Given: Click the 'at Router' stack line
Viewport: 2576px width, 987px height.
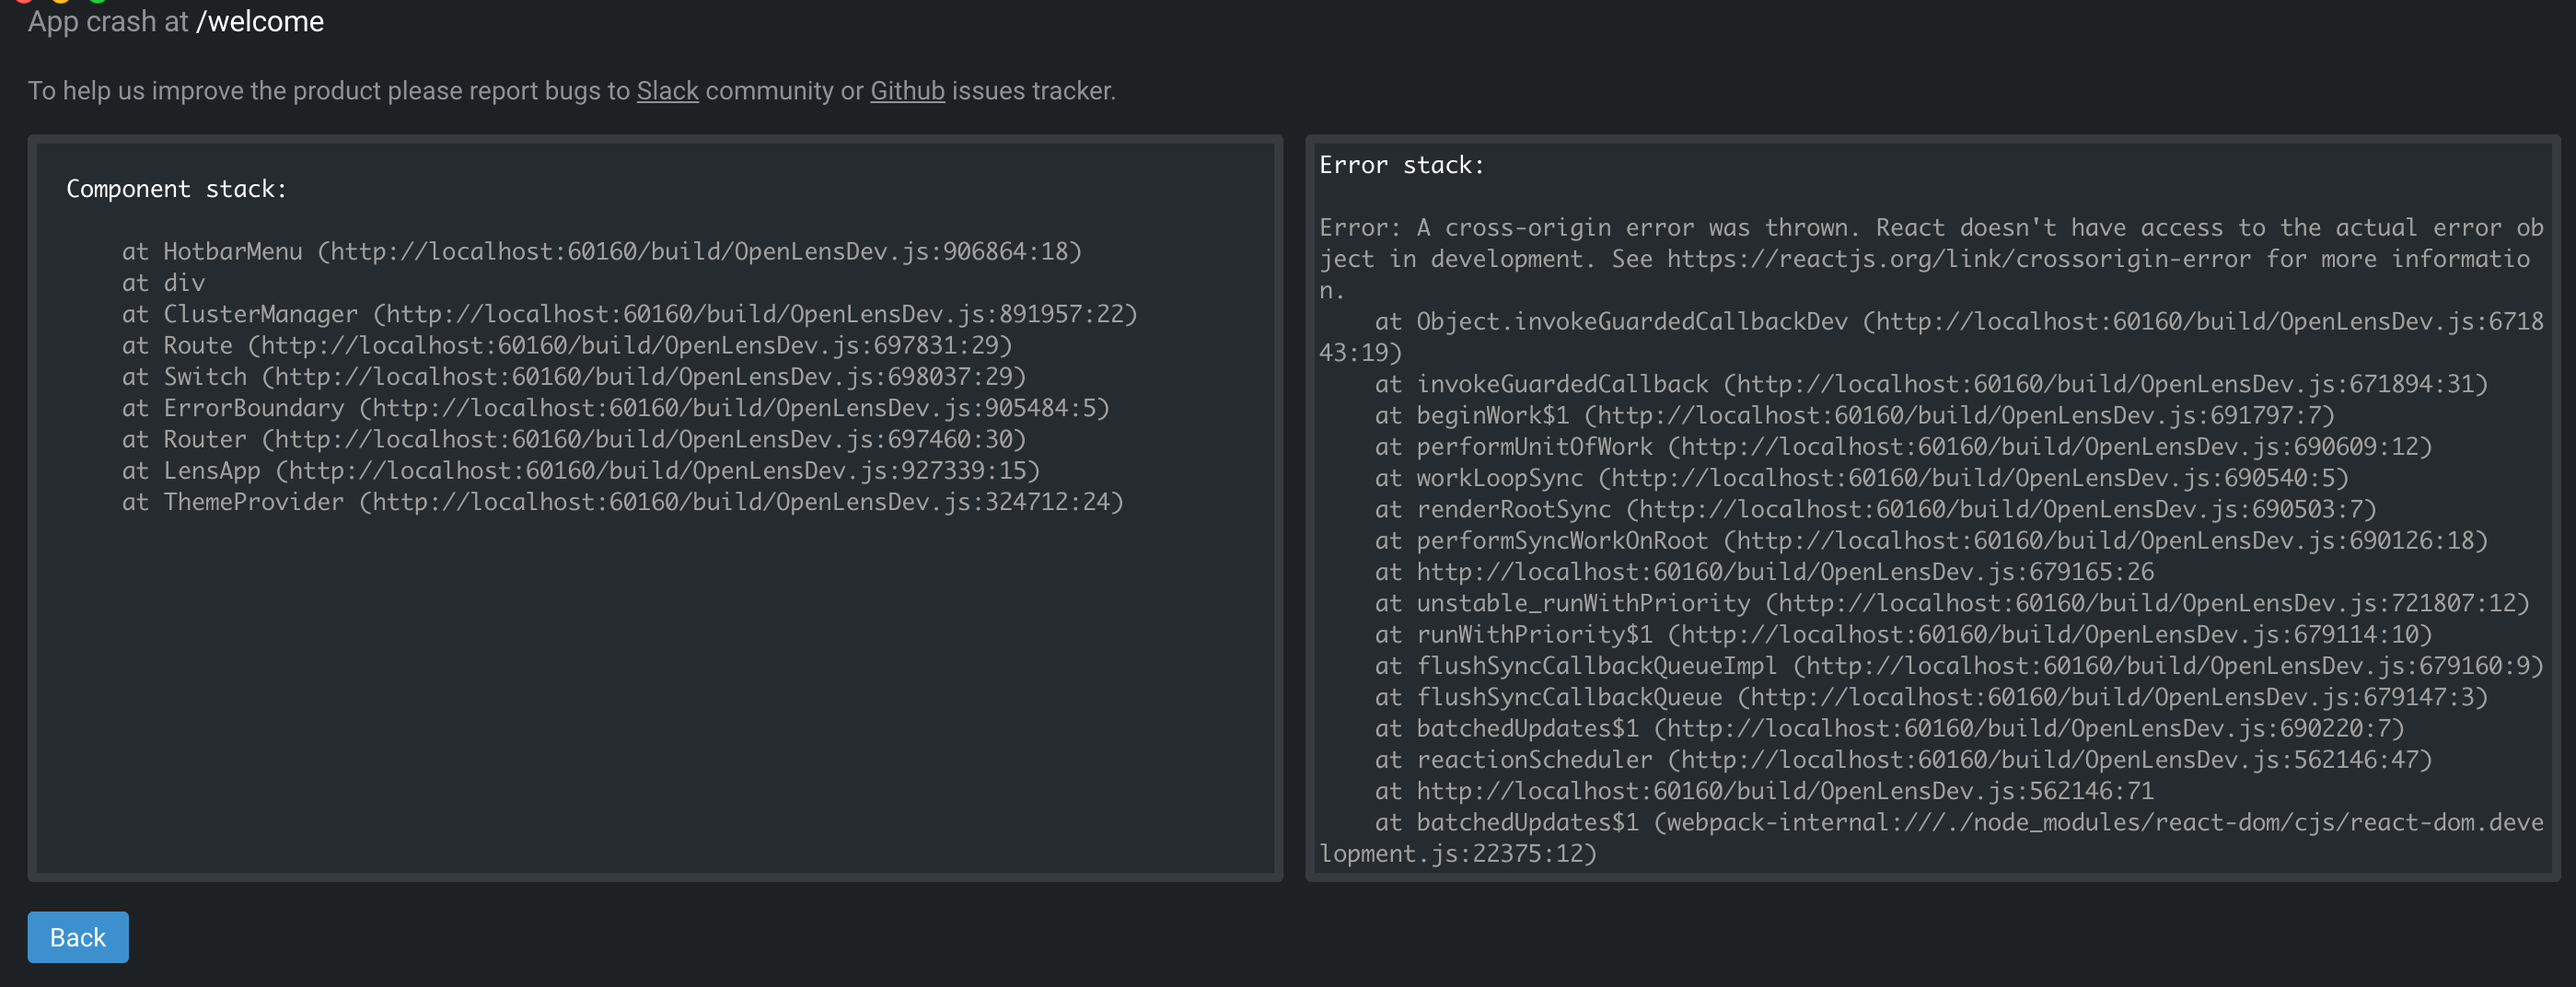Looking at the screenshot, I should [x=574, y=439].
